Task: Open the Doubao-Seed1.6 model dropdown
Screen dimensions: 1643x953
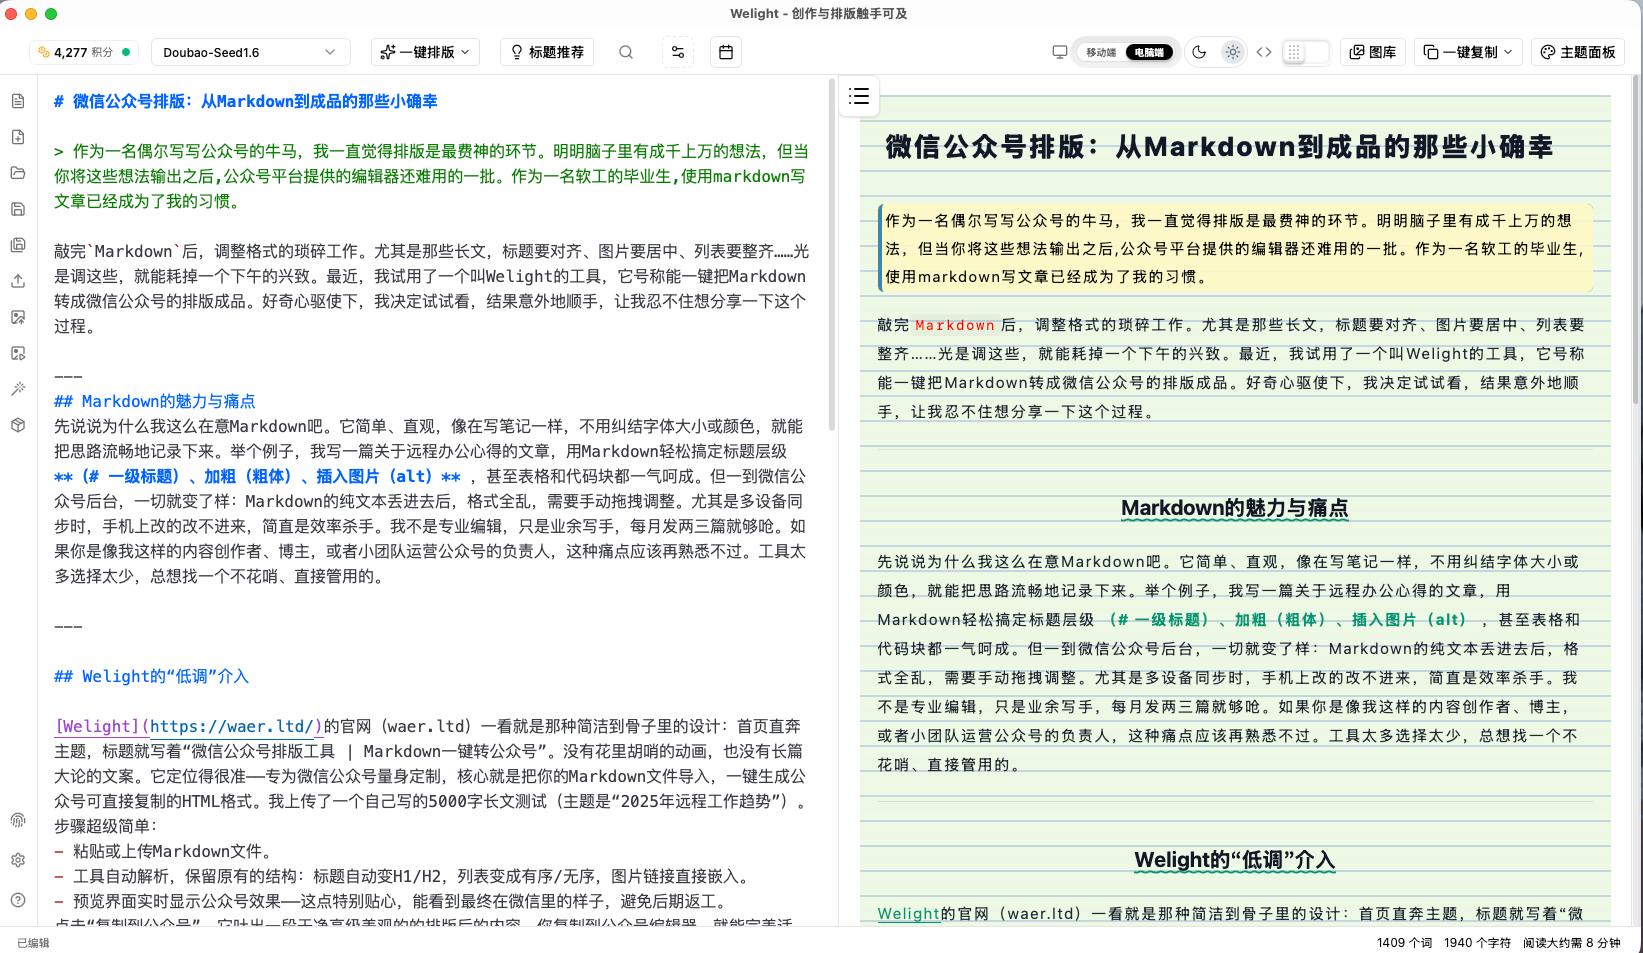Action: point(250,52)
